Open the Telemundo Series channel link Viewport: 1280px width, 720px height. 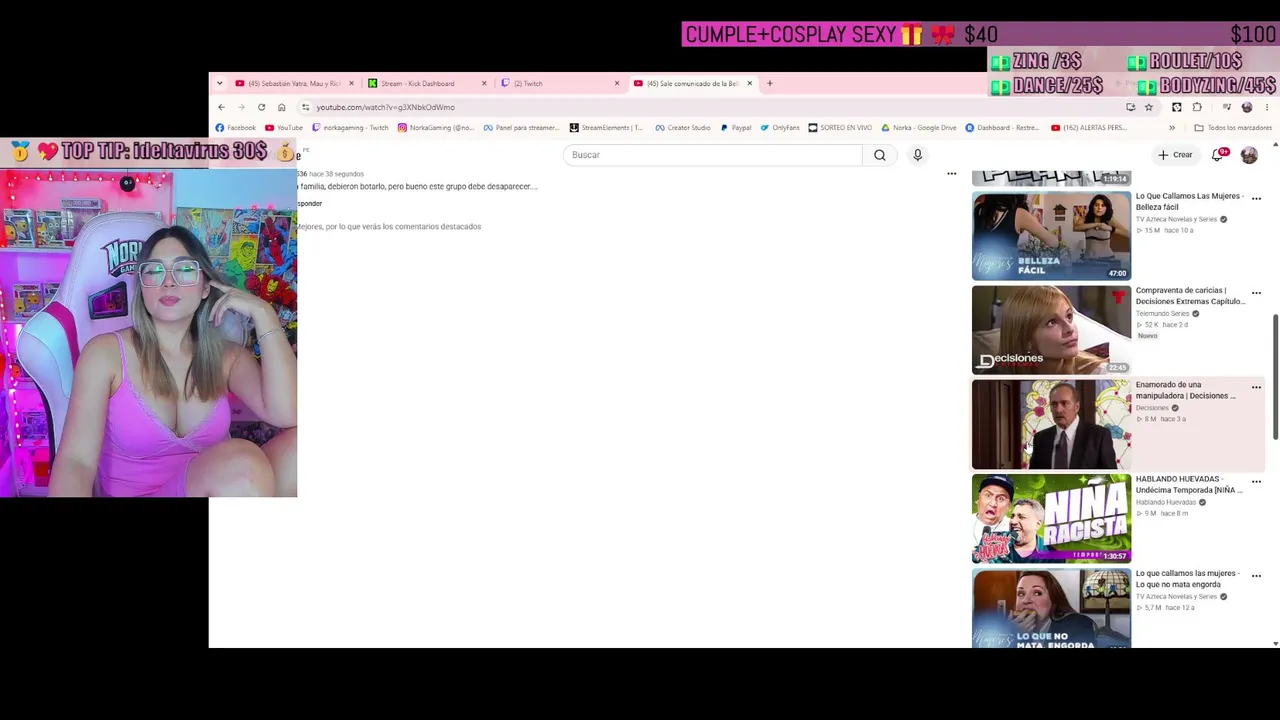(x=1162, y=313)
